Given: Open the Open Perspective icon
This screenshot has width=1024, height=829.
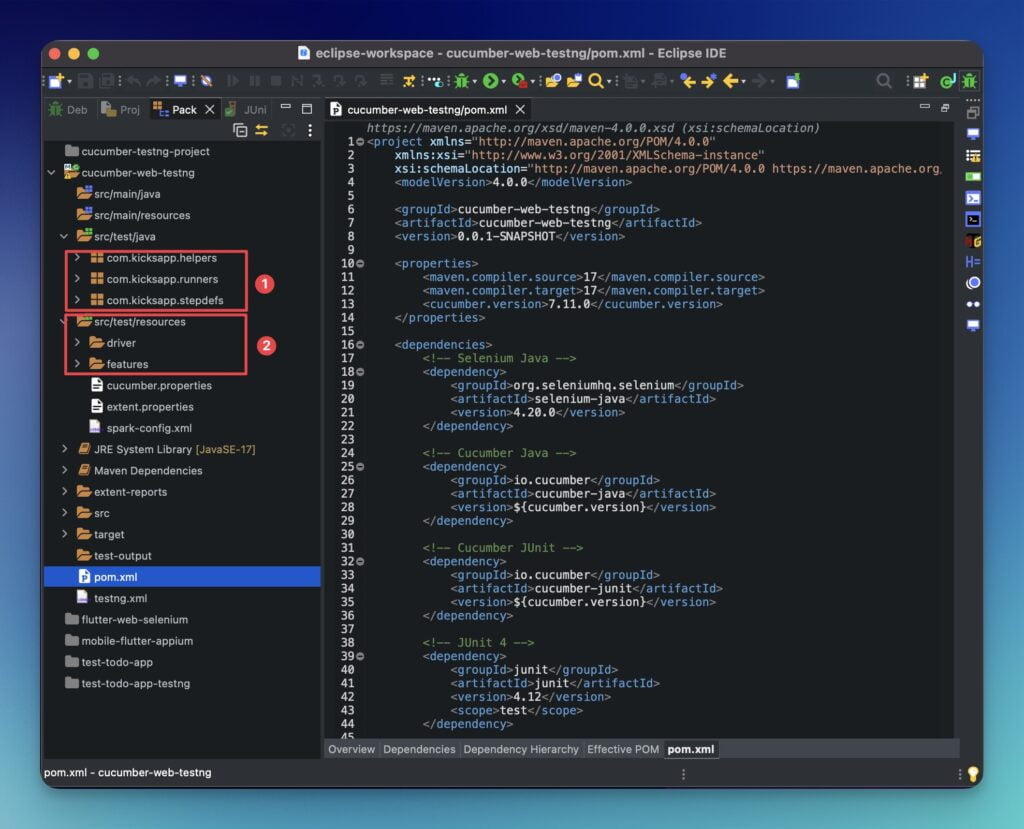Looking at the screenshot, I should click(x=921, y=81).
